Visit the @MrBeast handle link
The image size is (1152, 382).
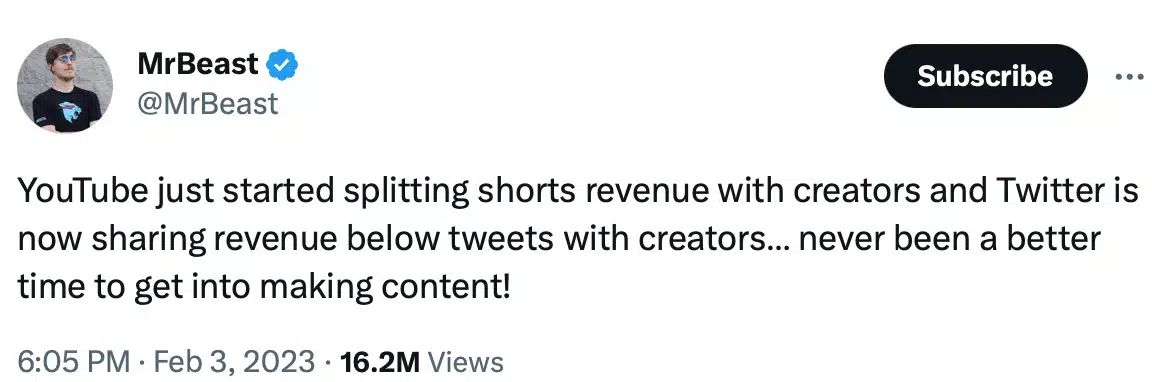[208, 104]
